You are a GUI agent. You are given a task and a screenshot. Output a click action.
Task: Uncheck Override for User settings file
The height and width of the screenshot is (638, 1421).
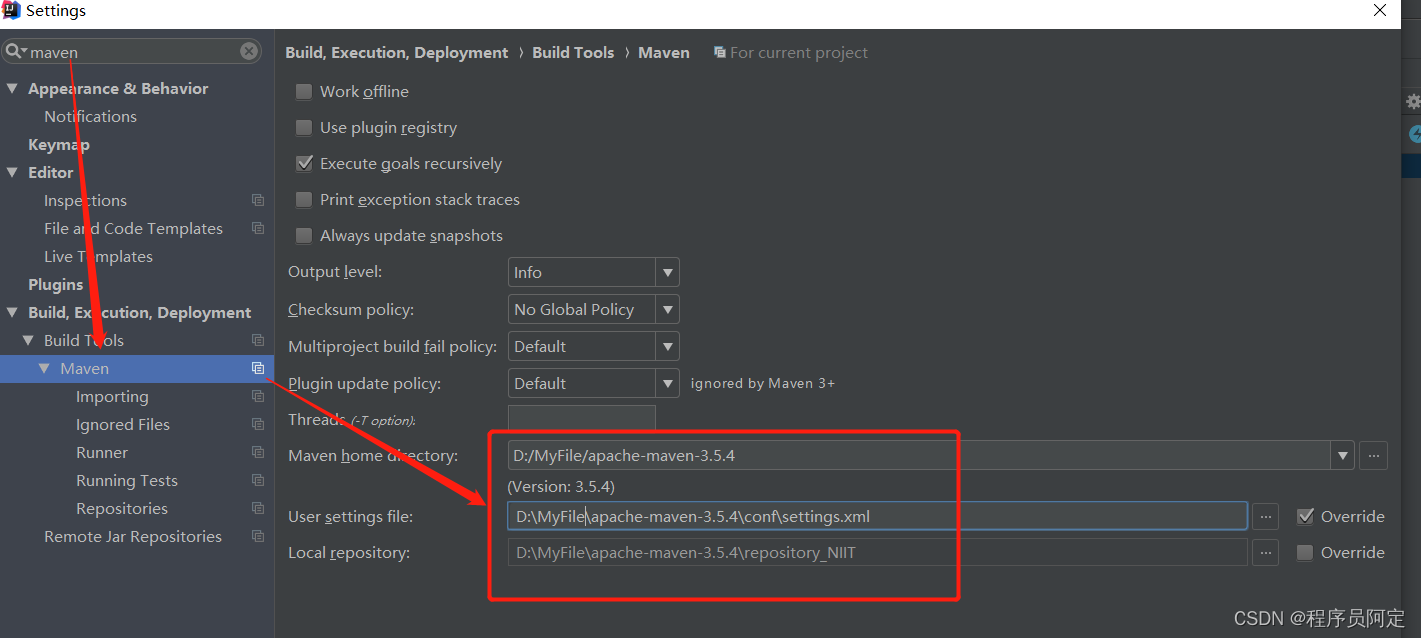click(x=1305, y=516)
